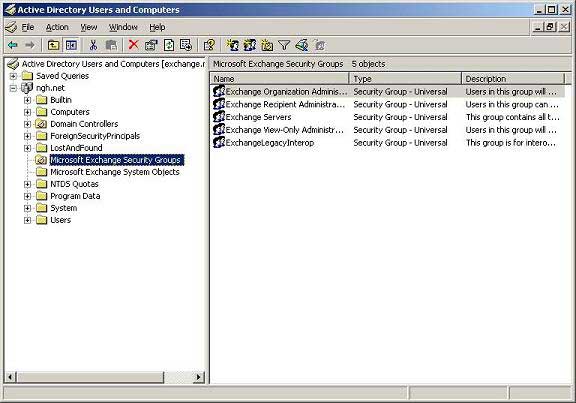Click description 'This group contains all t...'
This screenshot has height=403, width=576.
(x=512, y=117)
